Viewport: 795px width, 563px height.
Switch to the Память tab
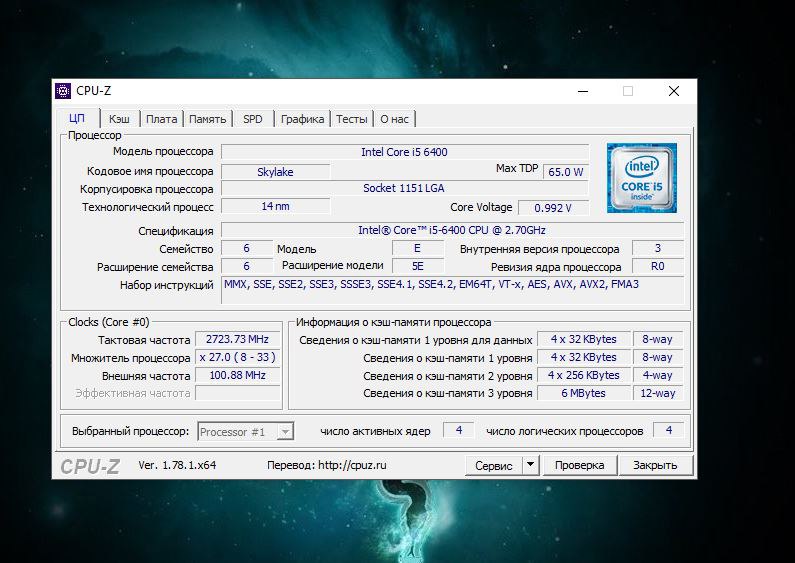207,119
